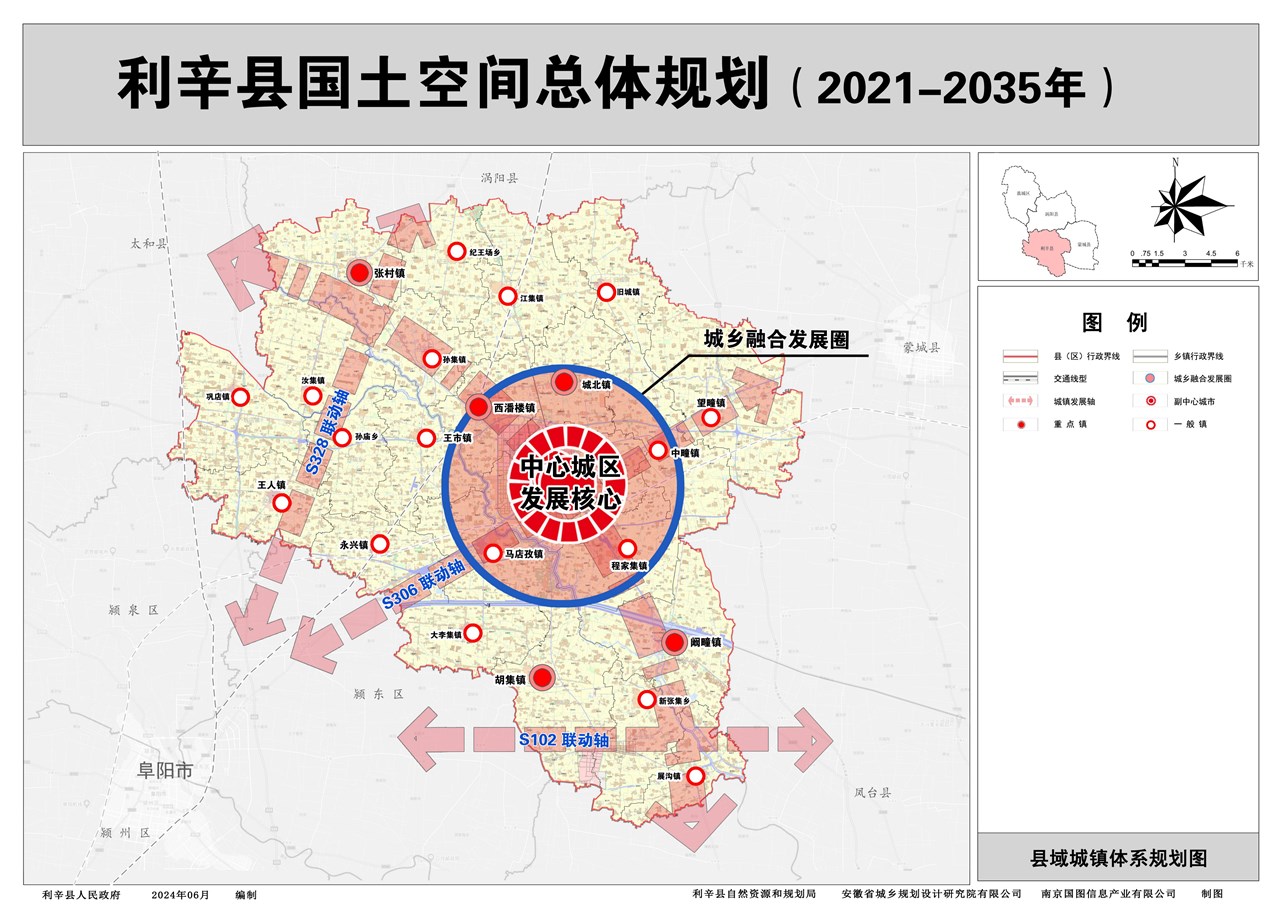Click the 颍州区 district label

tap(125, 832)
